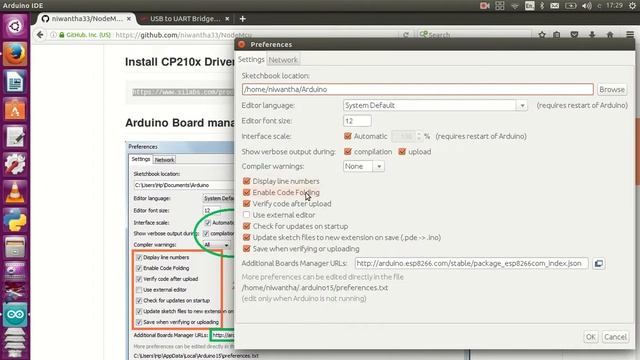
Task: Enable Use external editor checkbox
Action: (247, 215)
